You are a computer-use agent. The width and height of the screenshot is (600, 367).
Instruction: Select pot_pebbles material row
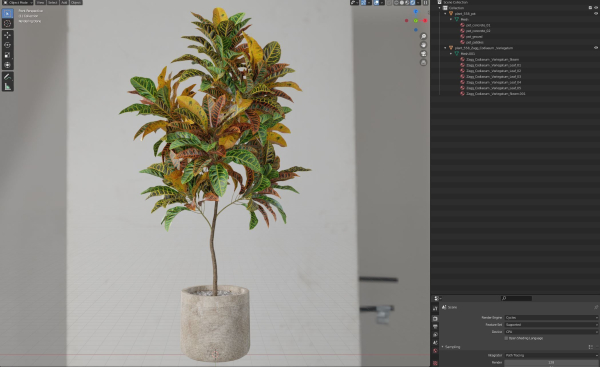coord(475,42)
